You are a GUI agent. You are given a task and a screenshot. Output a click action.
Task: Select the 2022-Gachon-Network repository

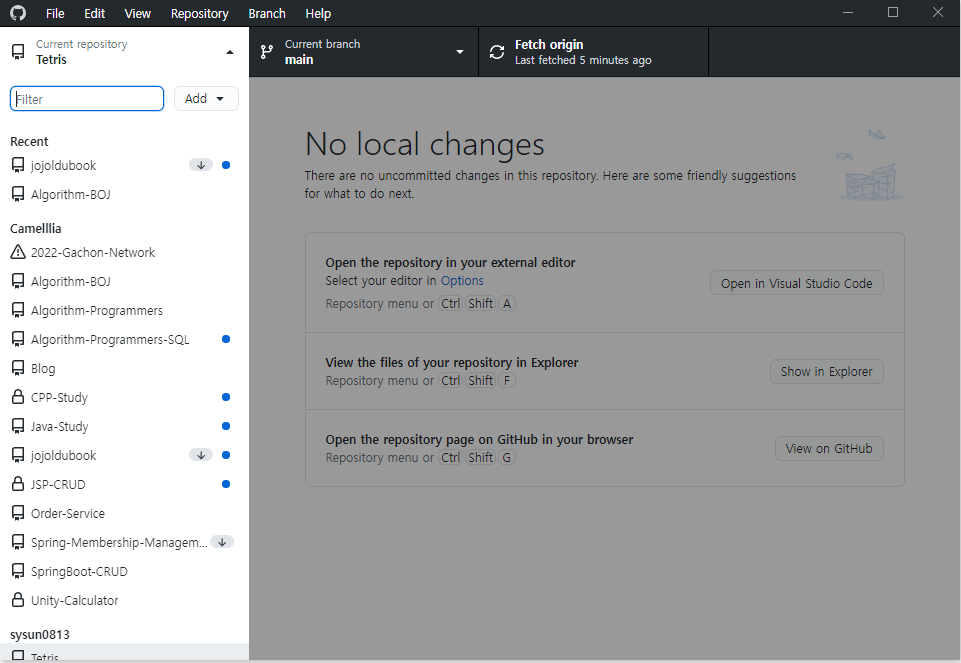tap(124, 252)
